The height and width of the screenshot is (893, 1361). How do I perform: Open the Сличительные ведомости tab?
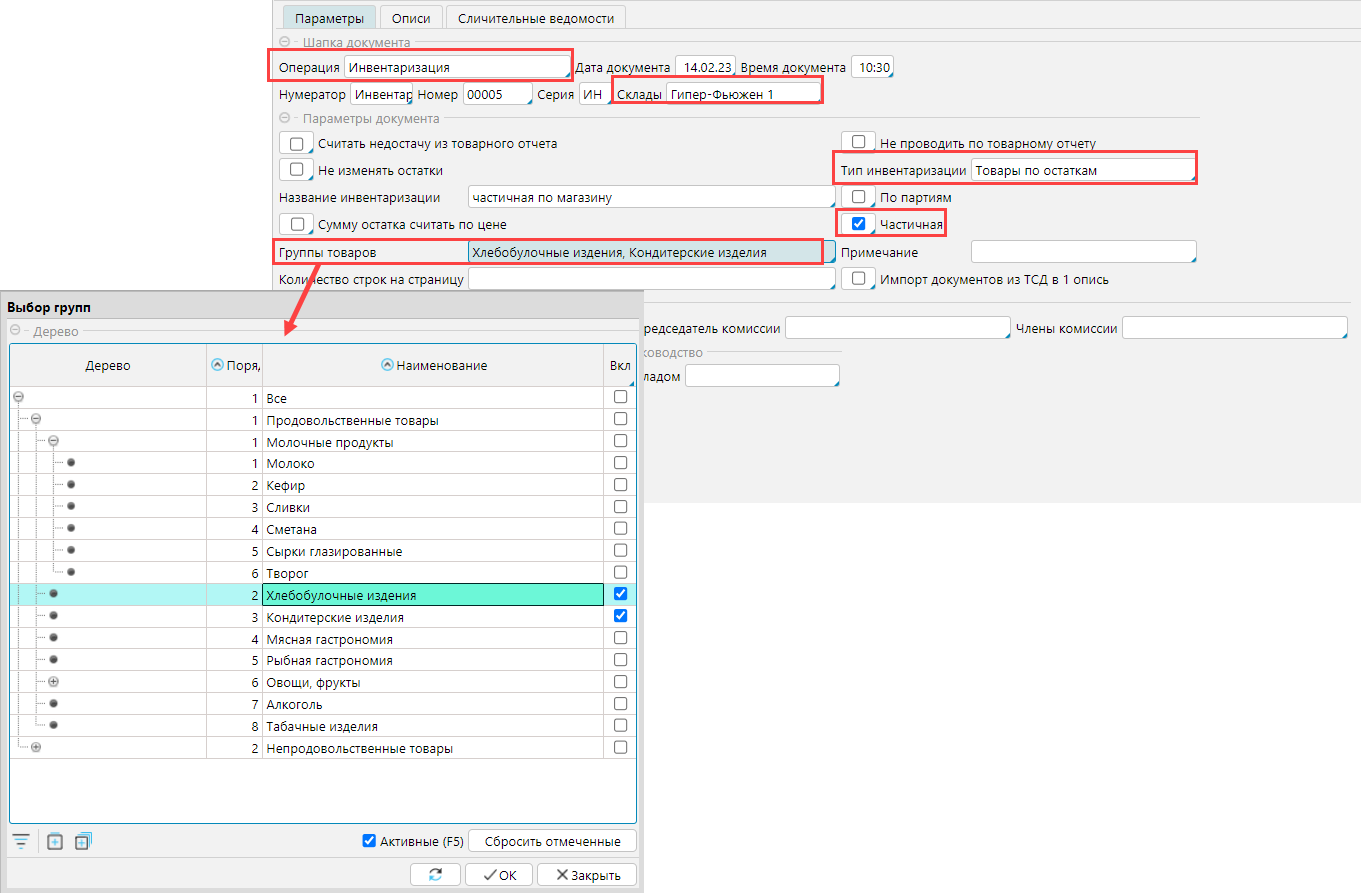tap(536, 17)
